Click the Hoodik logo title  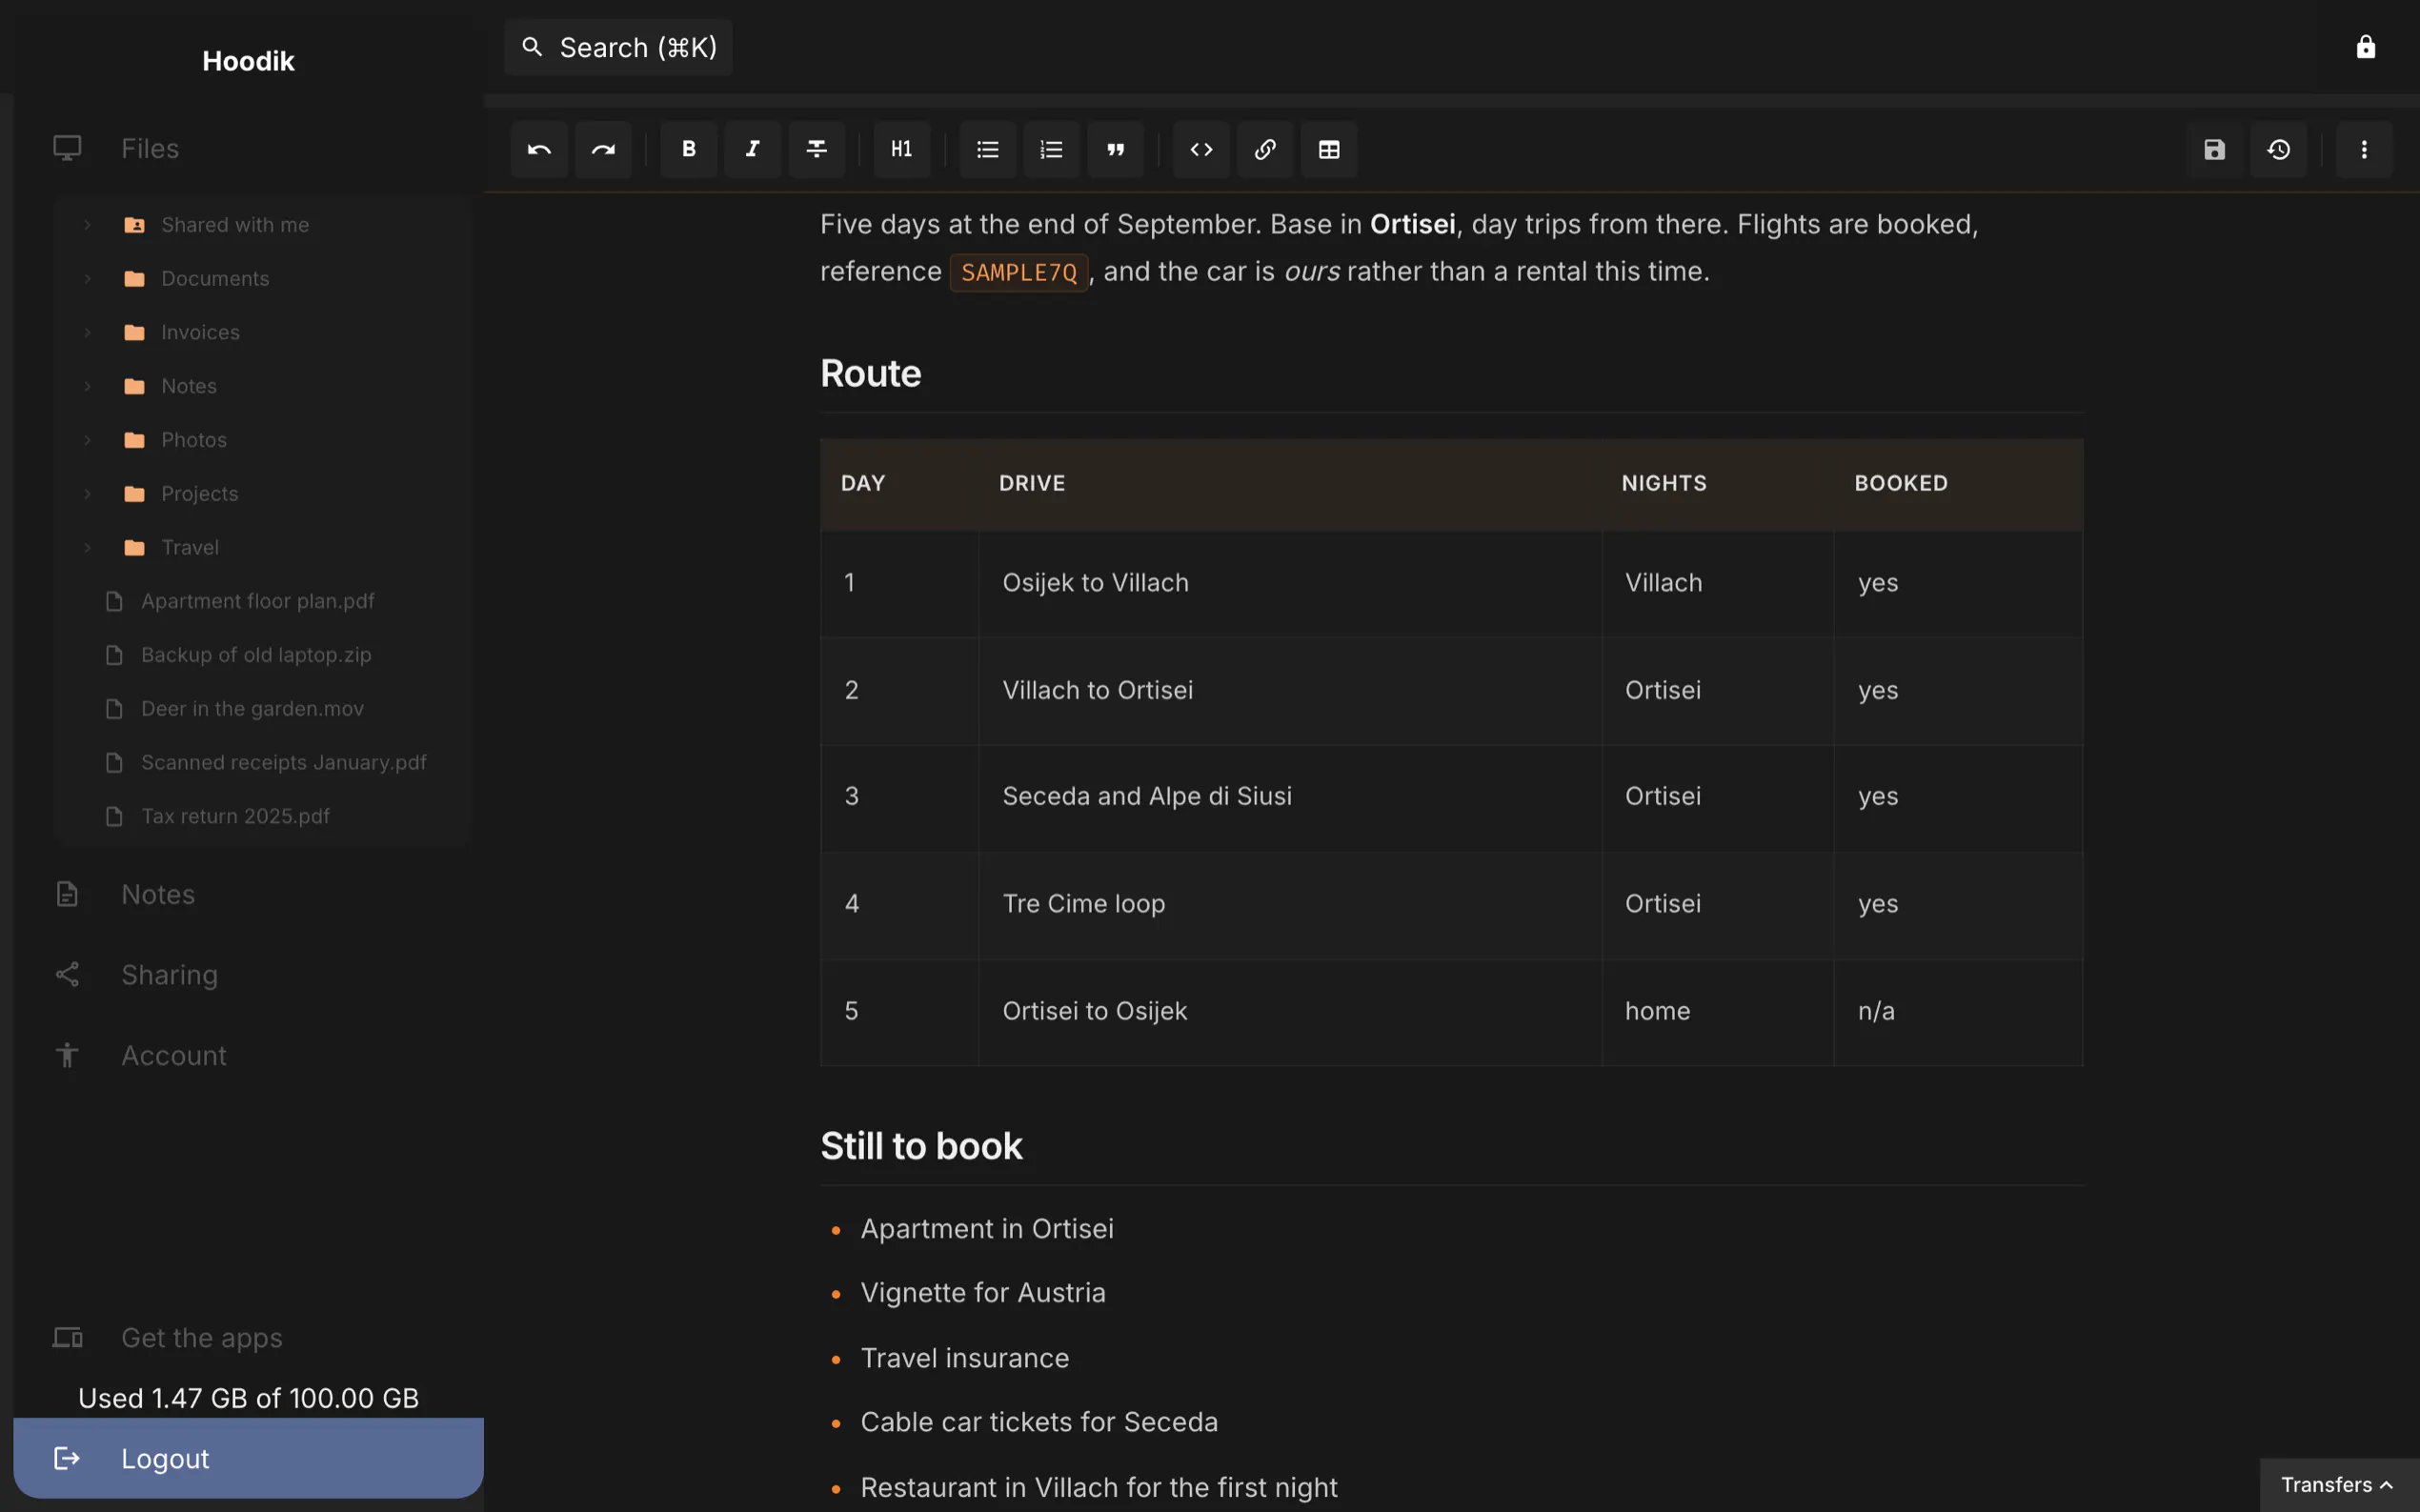248,61
